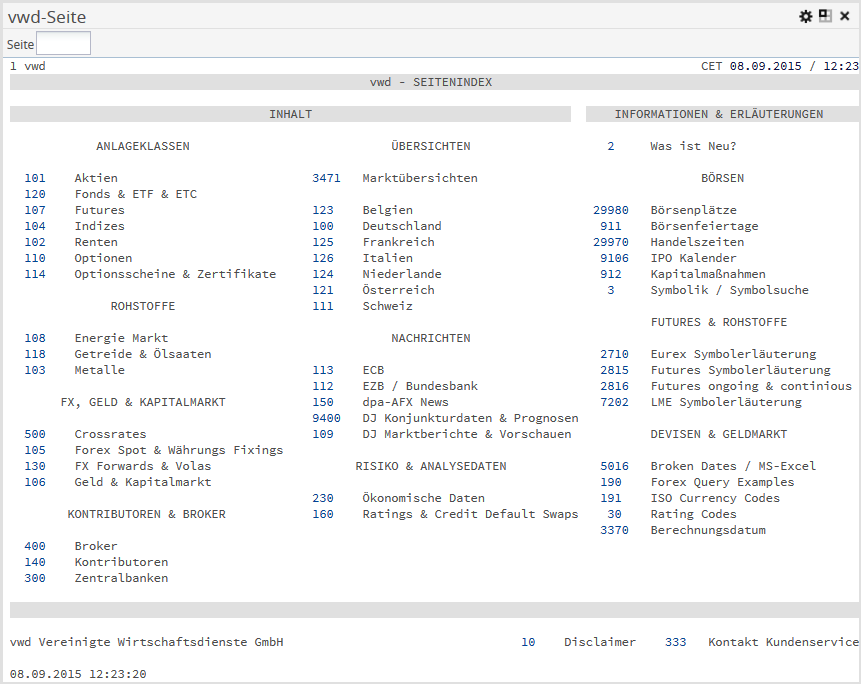
Task: Close the vwd-Seite panel
Action: pos(845,16)
